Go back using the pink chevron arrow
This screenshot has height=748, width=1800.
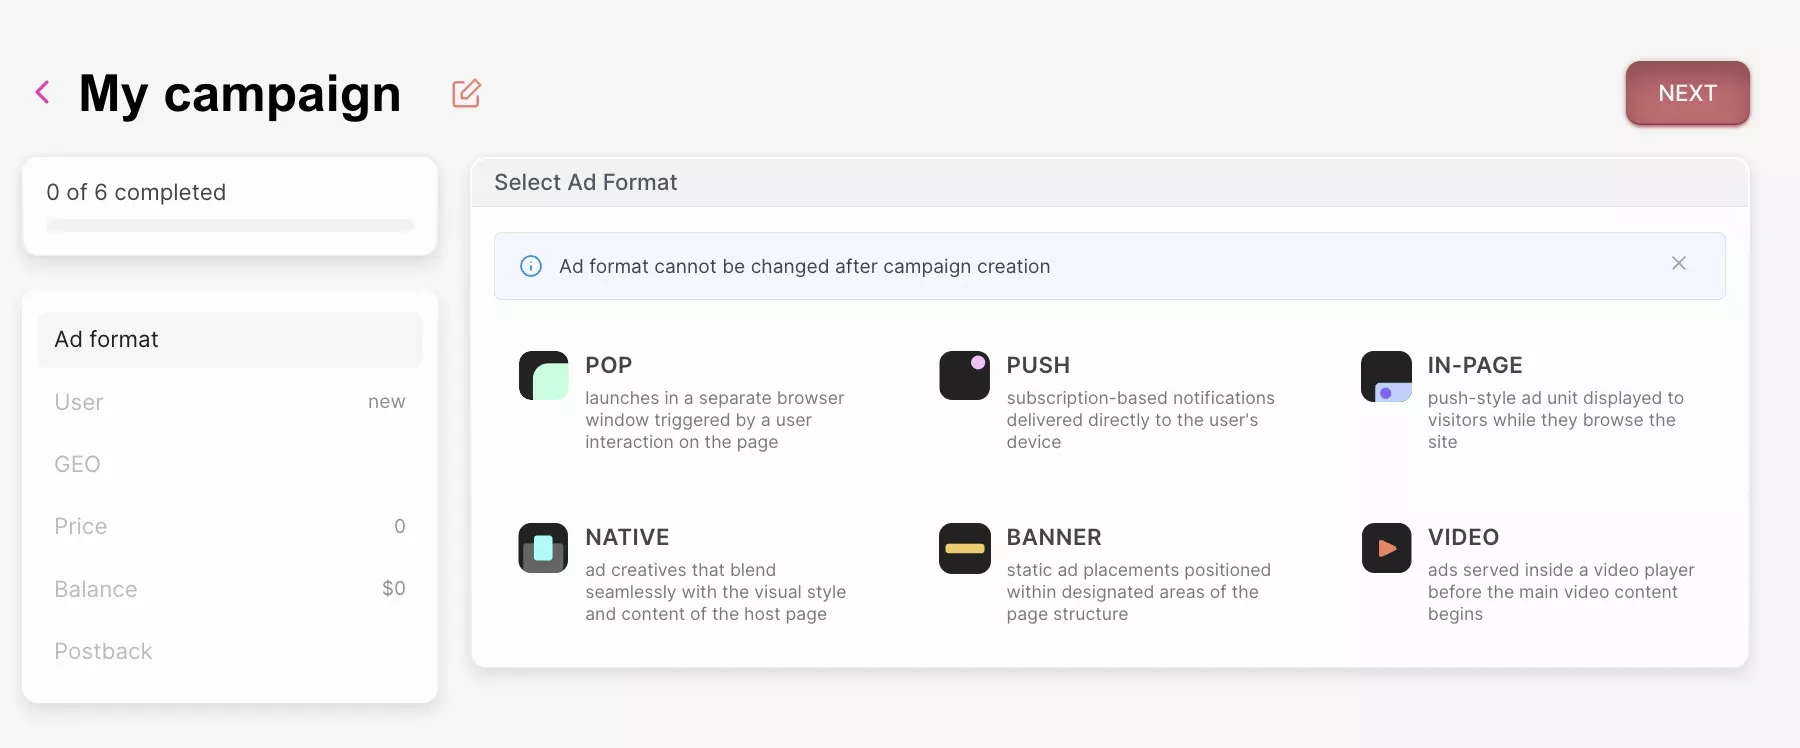click(43, 93)
